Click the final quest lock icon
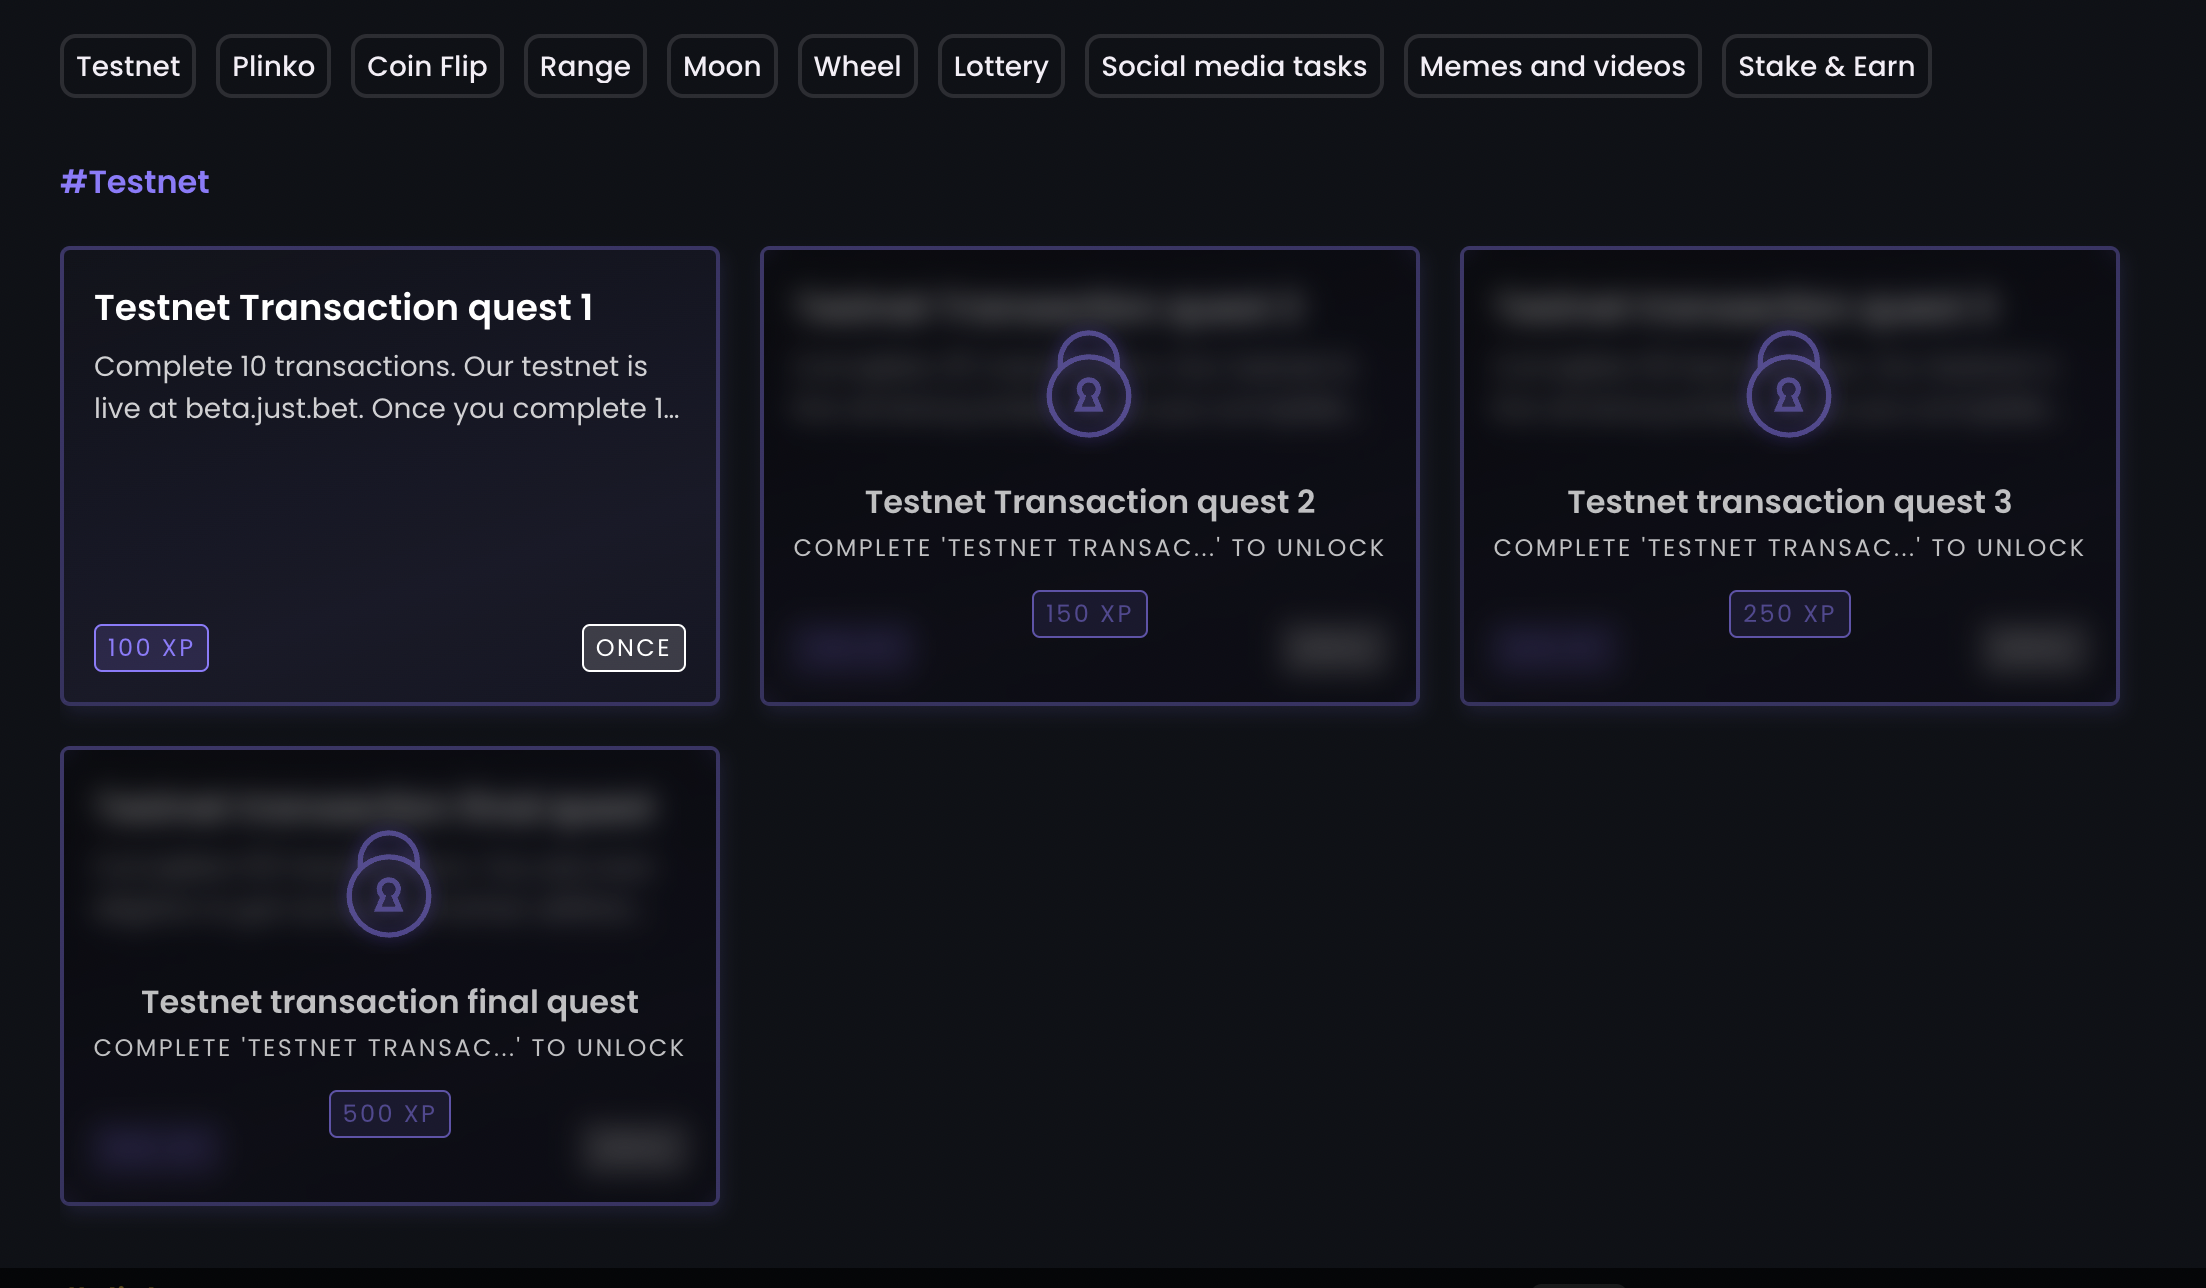 [389, 885]
